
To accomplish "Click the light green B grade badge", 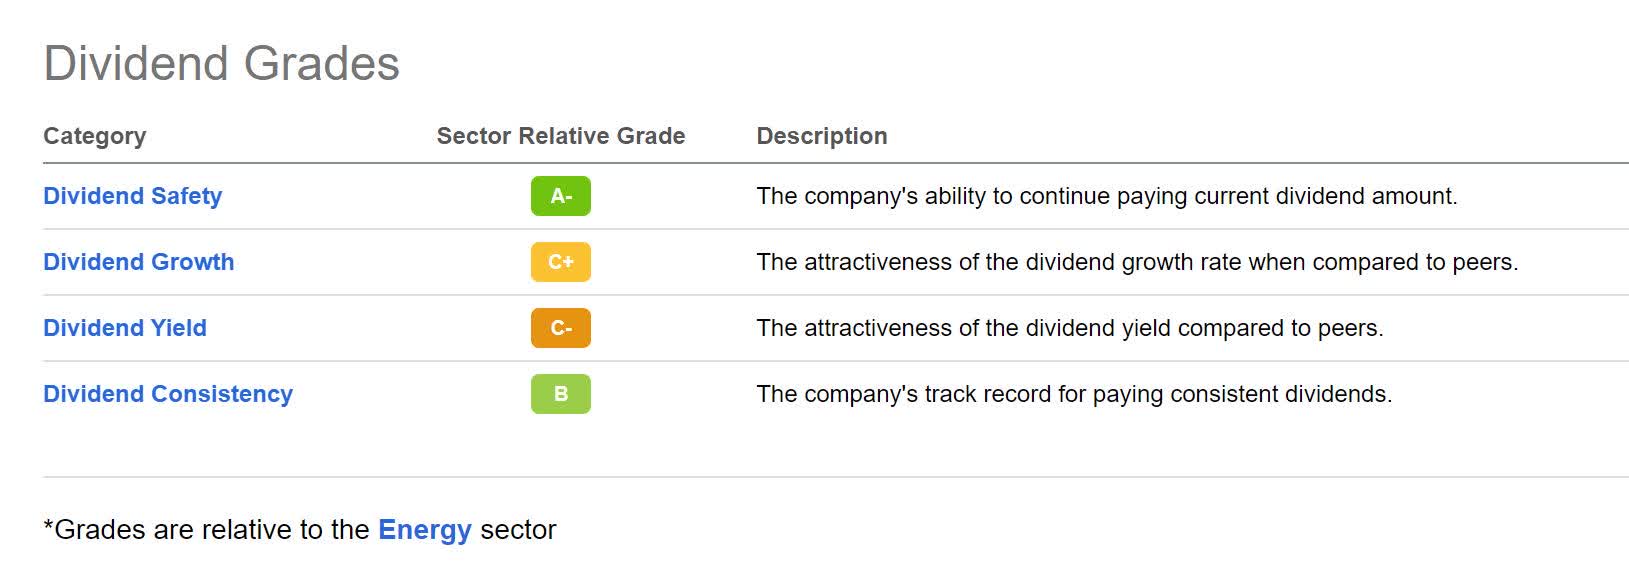I will (x=560, y=394).
